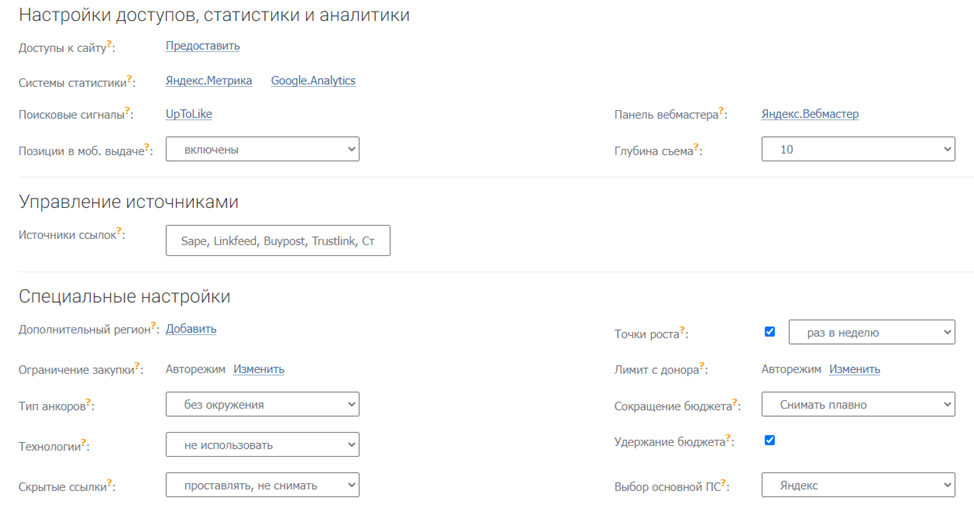The image size is (974, 515).
Task: Open the Яндекс.Метрика link
Action: pos(209,81)
